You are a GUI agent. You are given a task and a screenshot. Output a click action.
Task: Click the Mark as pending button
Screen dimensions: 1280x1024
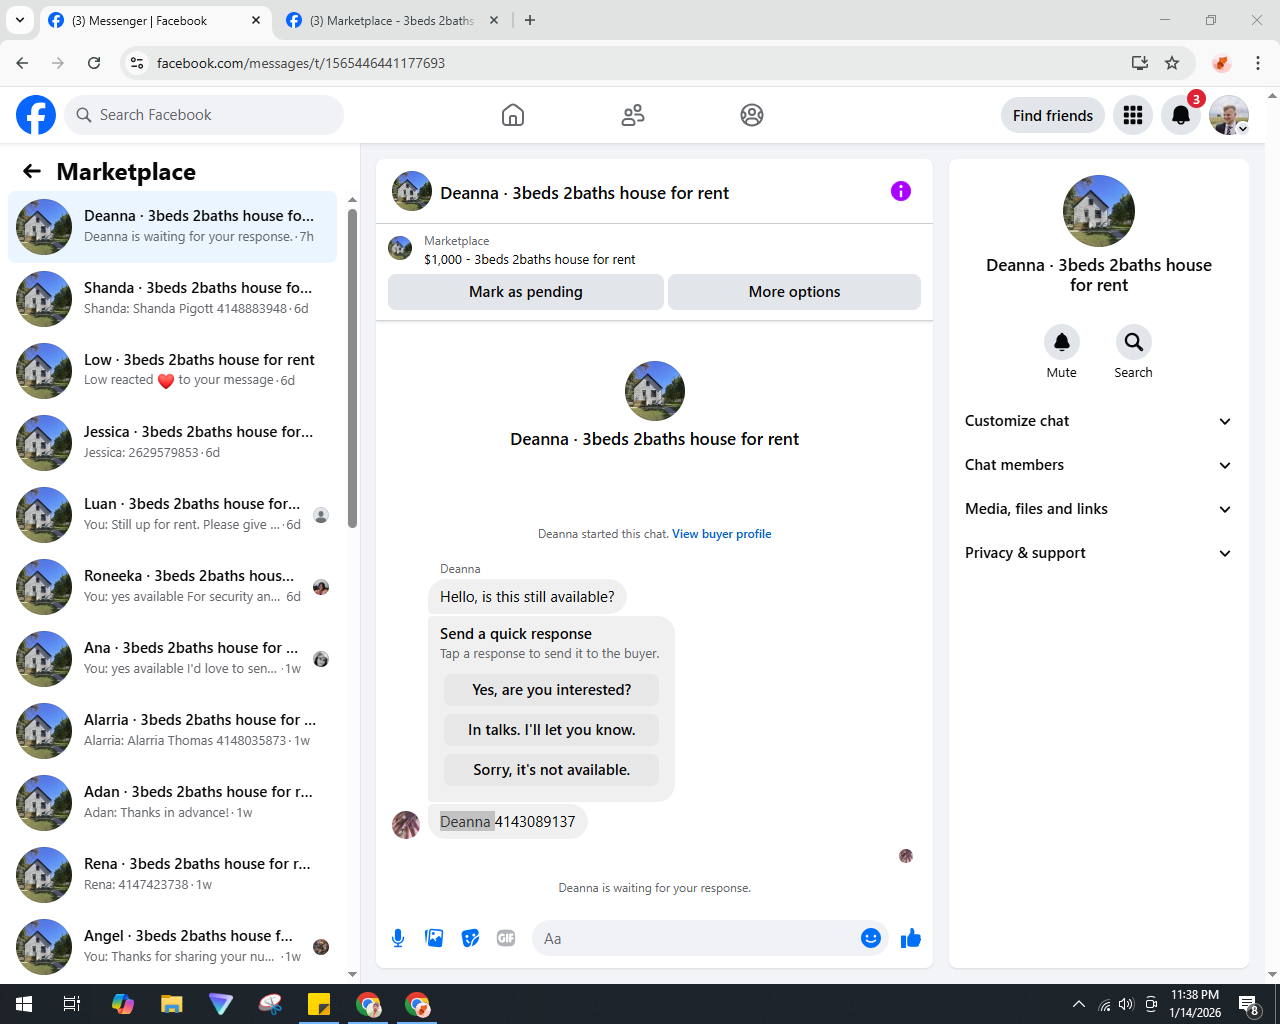tap(526, 292)
